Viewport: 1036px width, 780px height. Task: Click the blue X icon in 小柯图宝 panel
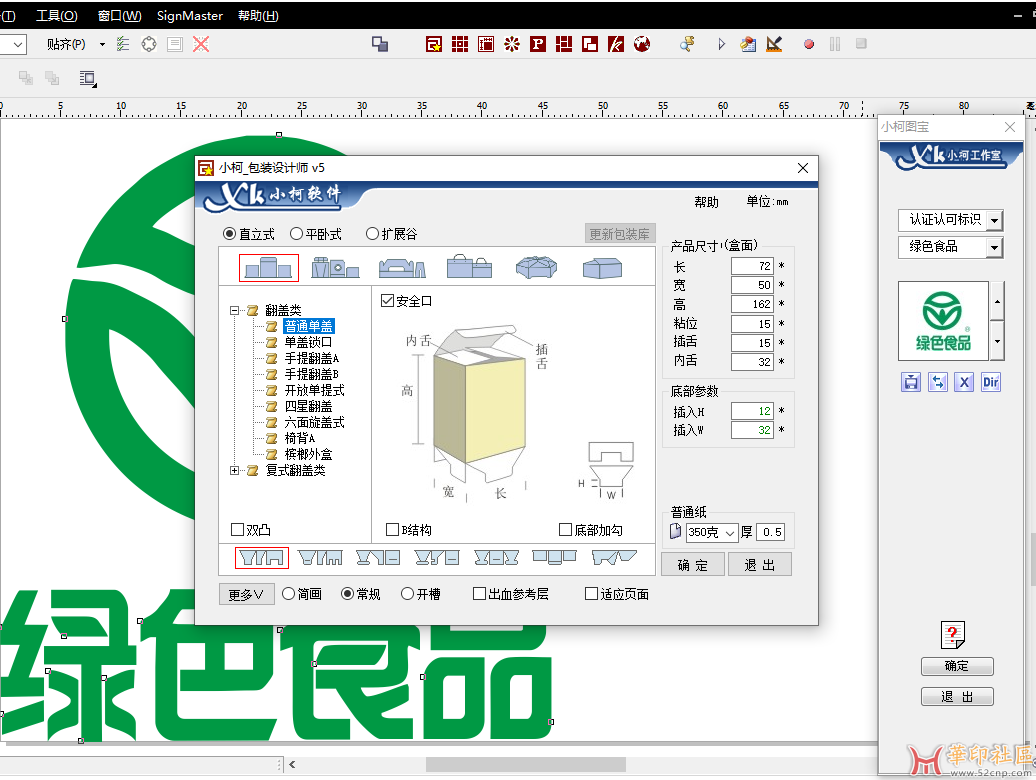tap(964, 382)
